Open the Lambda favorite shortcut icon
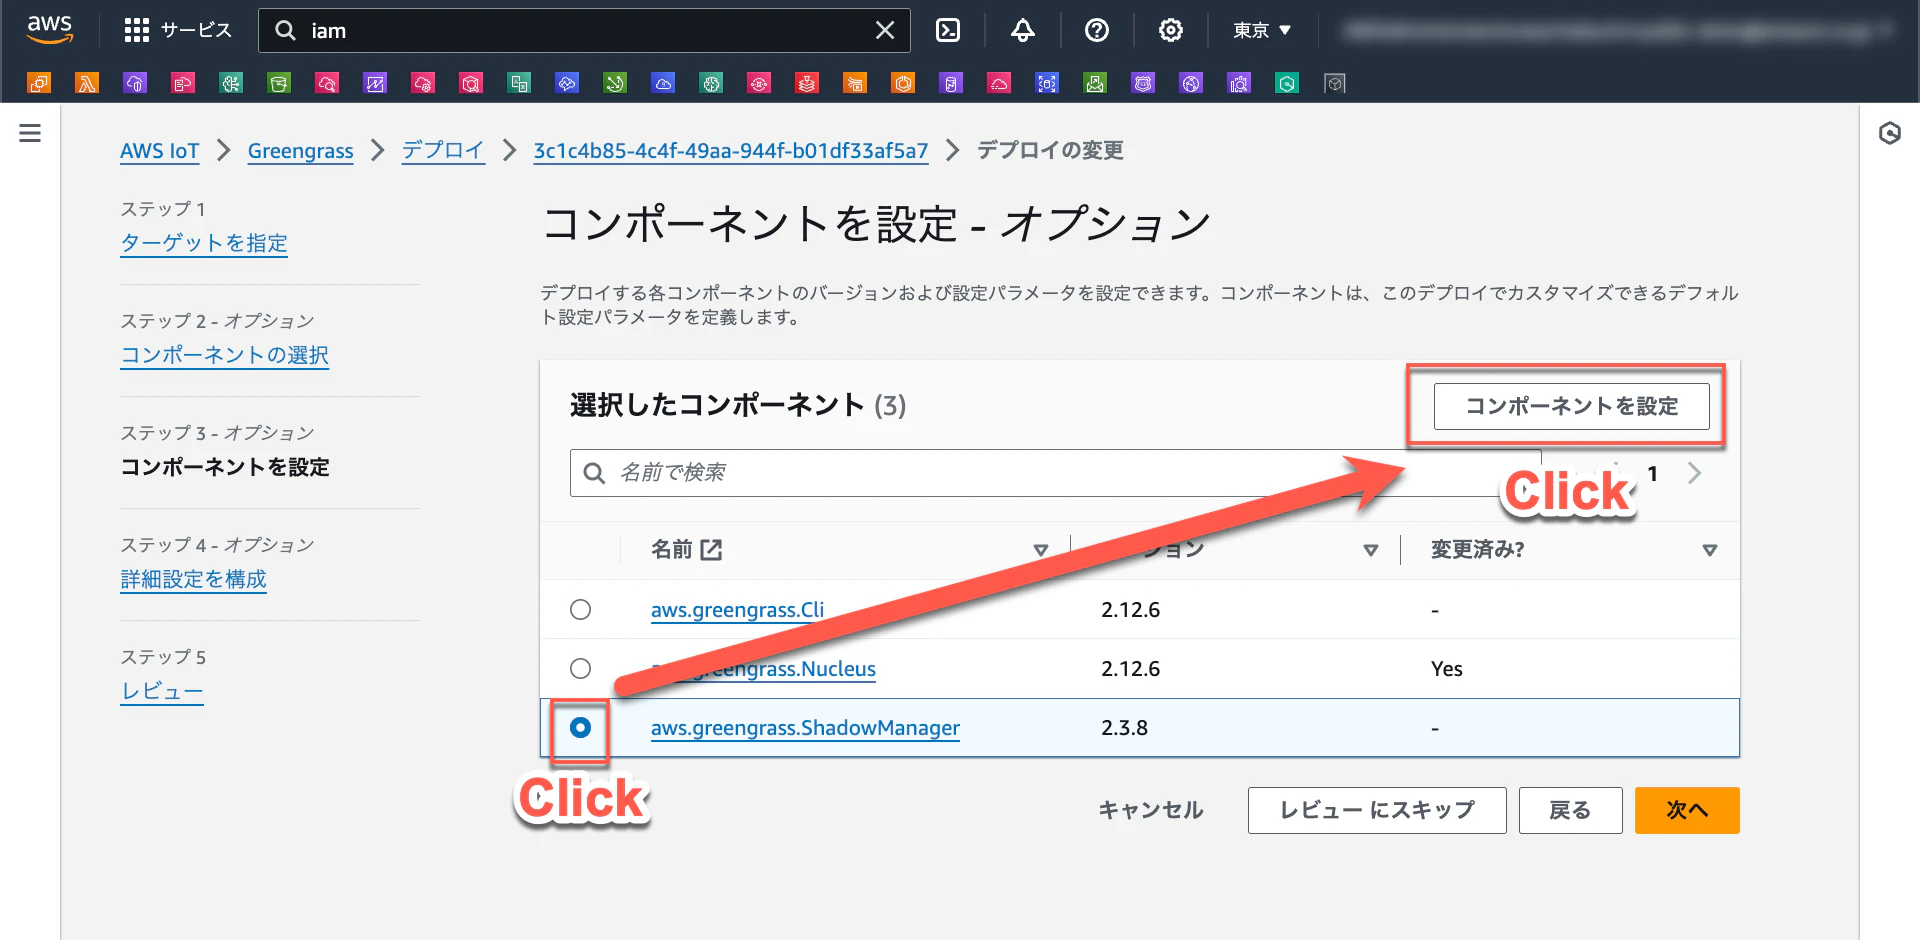The height and width of the screenshot is (940, 1920). [x=87, y=83]
